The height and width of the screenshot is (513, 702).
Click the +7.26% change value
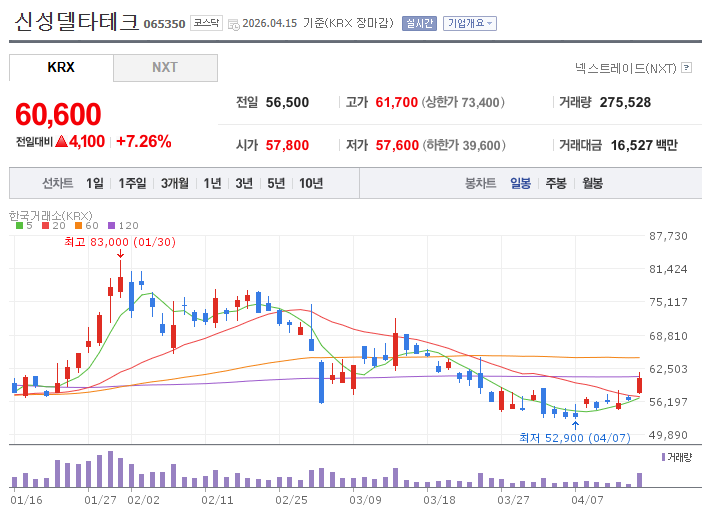[144, 141]
